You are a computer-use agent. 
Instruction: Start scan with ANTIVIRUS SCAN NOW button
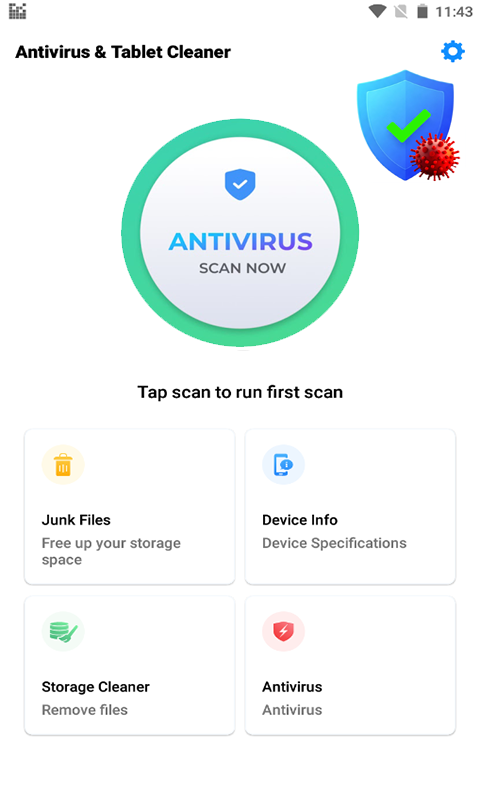[240, 233]
